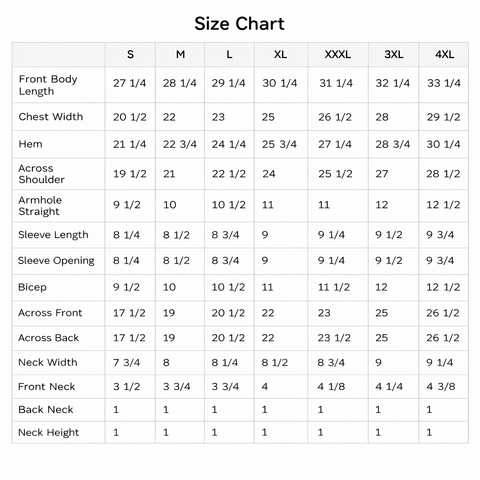This screenshot has width=480, height=480.
Task: Click the Neck Width value 7 3/4
Action: [x=126, y=362]
